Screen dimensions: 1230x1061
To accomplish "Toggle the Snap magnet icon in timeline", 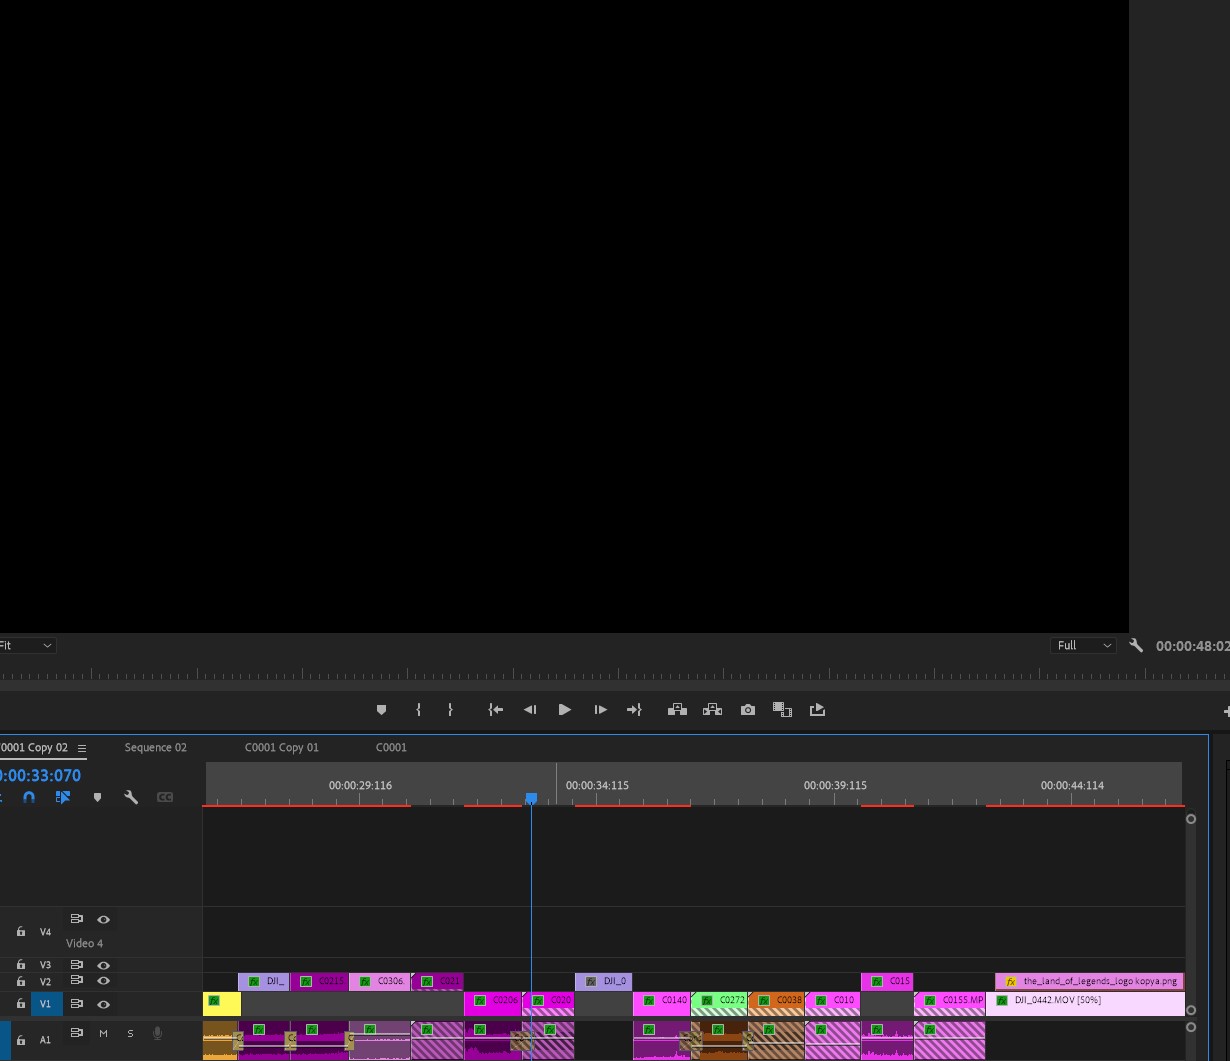I will (x=28, y=797).
